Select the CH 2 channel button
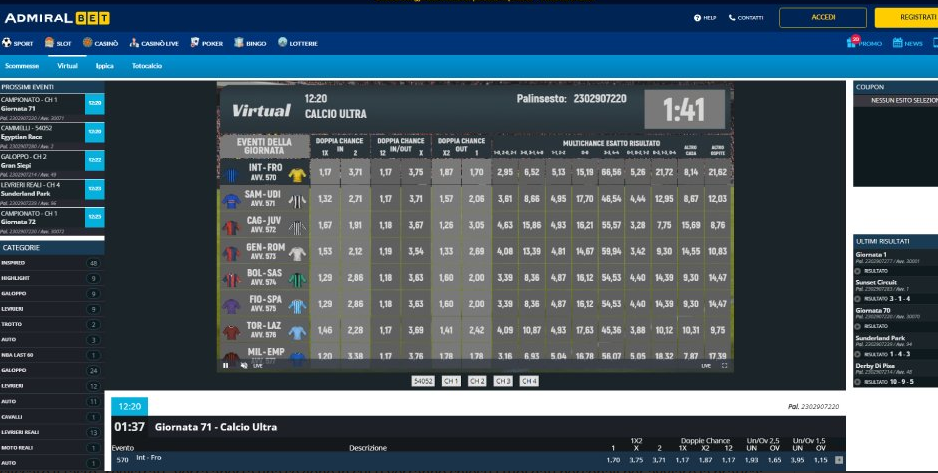This screenshot has height=473, width=938. (x=477, y=381)
